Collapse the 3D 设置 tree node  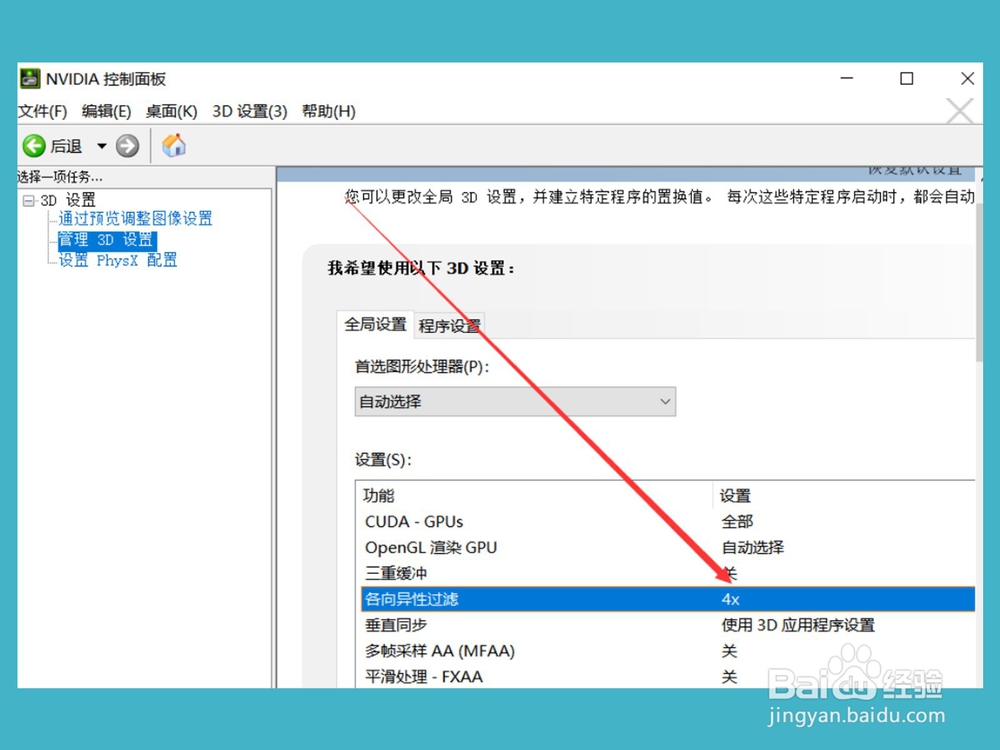tap(29, 201)
